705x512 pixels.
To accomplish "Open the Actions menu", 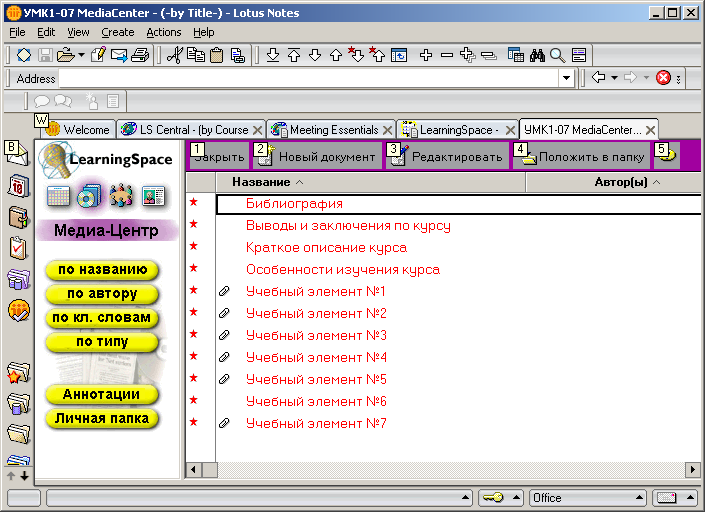I will click(164, 32).
